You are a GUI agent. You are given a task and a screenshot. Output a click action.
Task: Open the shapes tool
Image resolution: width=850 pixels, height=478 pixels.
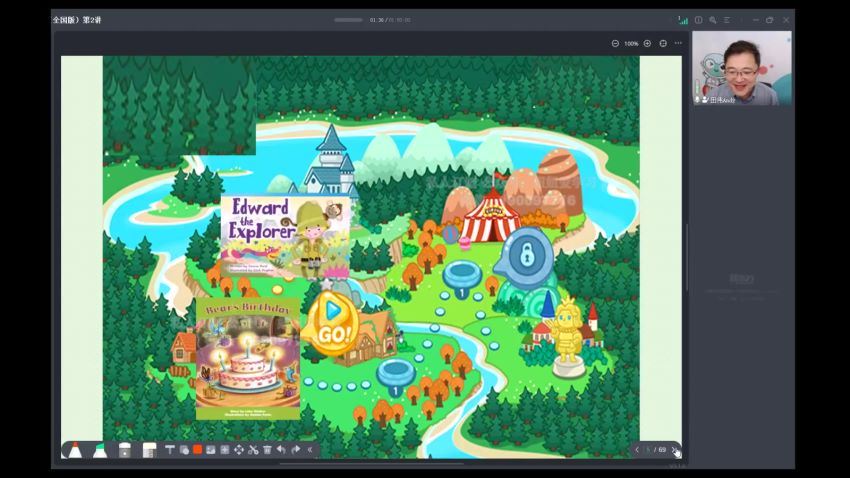(184, 450)
